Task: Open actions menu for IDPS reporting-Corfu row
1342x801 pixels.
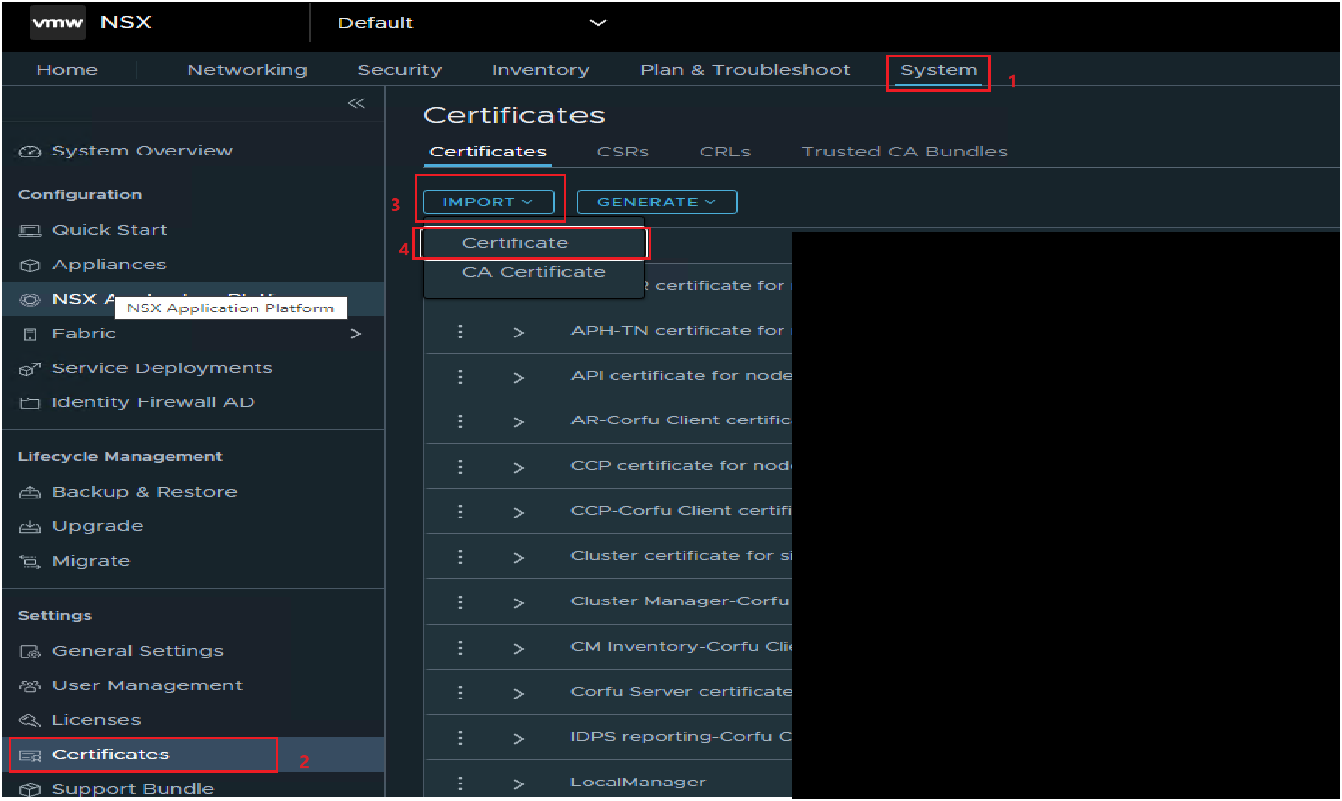Action: click(x=460, y=737)
